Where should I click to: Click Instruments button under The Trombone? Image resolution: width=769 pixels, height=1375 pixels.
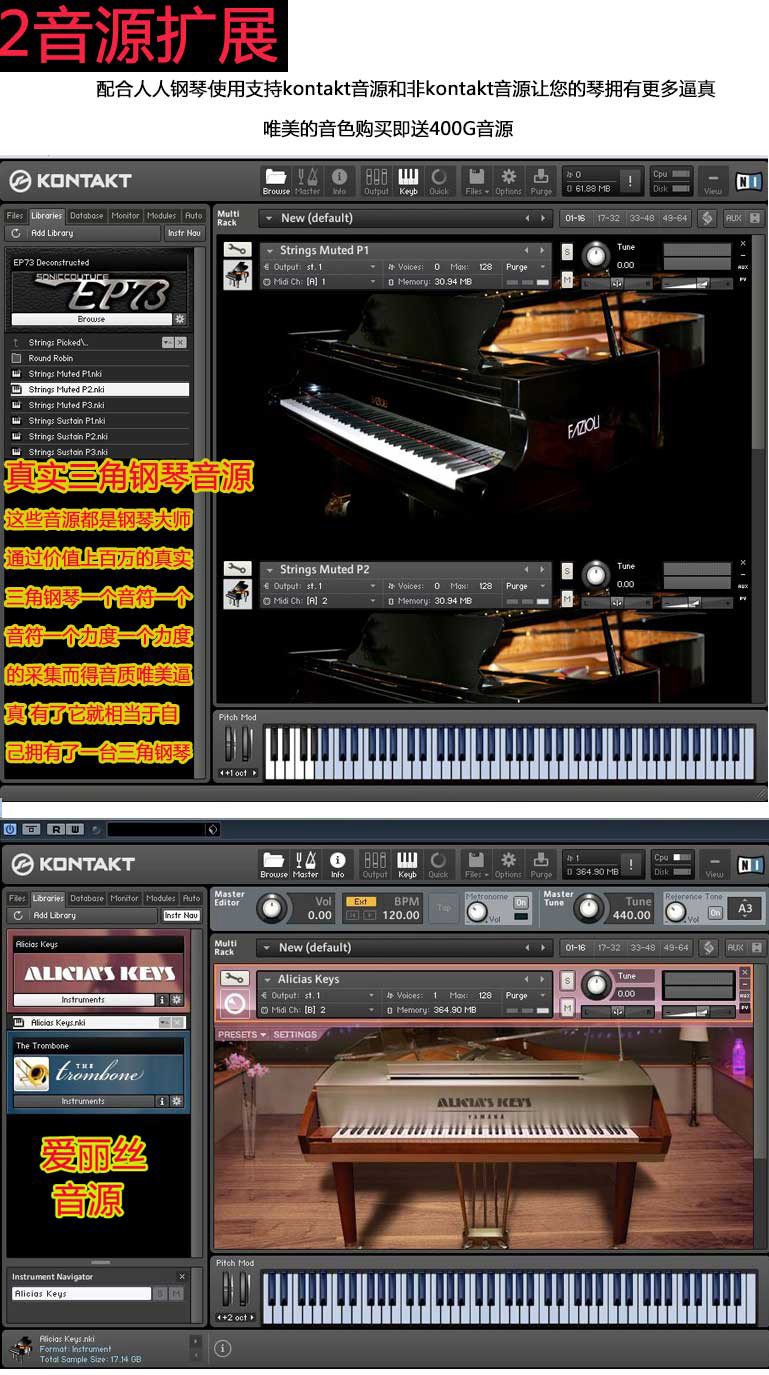coord(83,1101)
